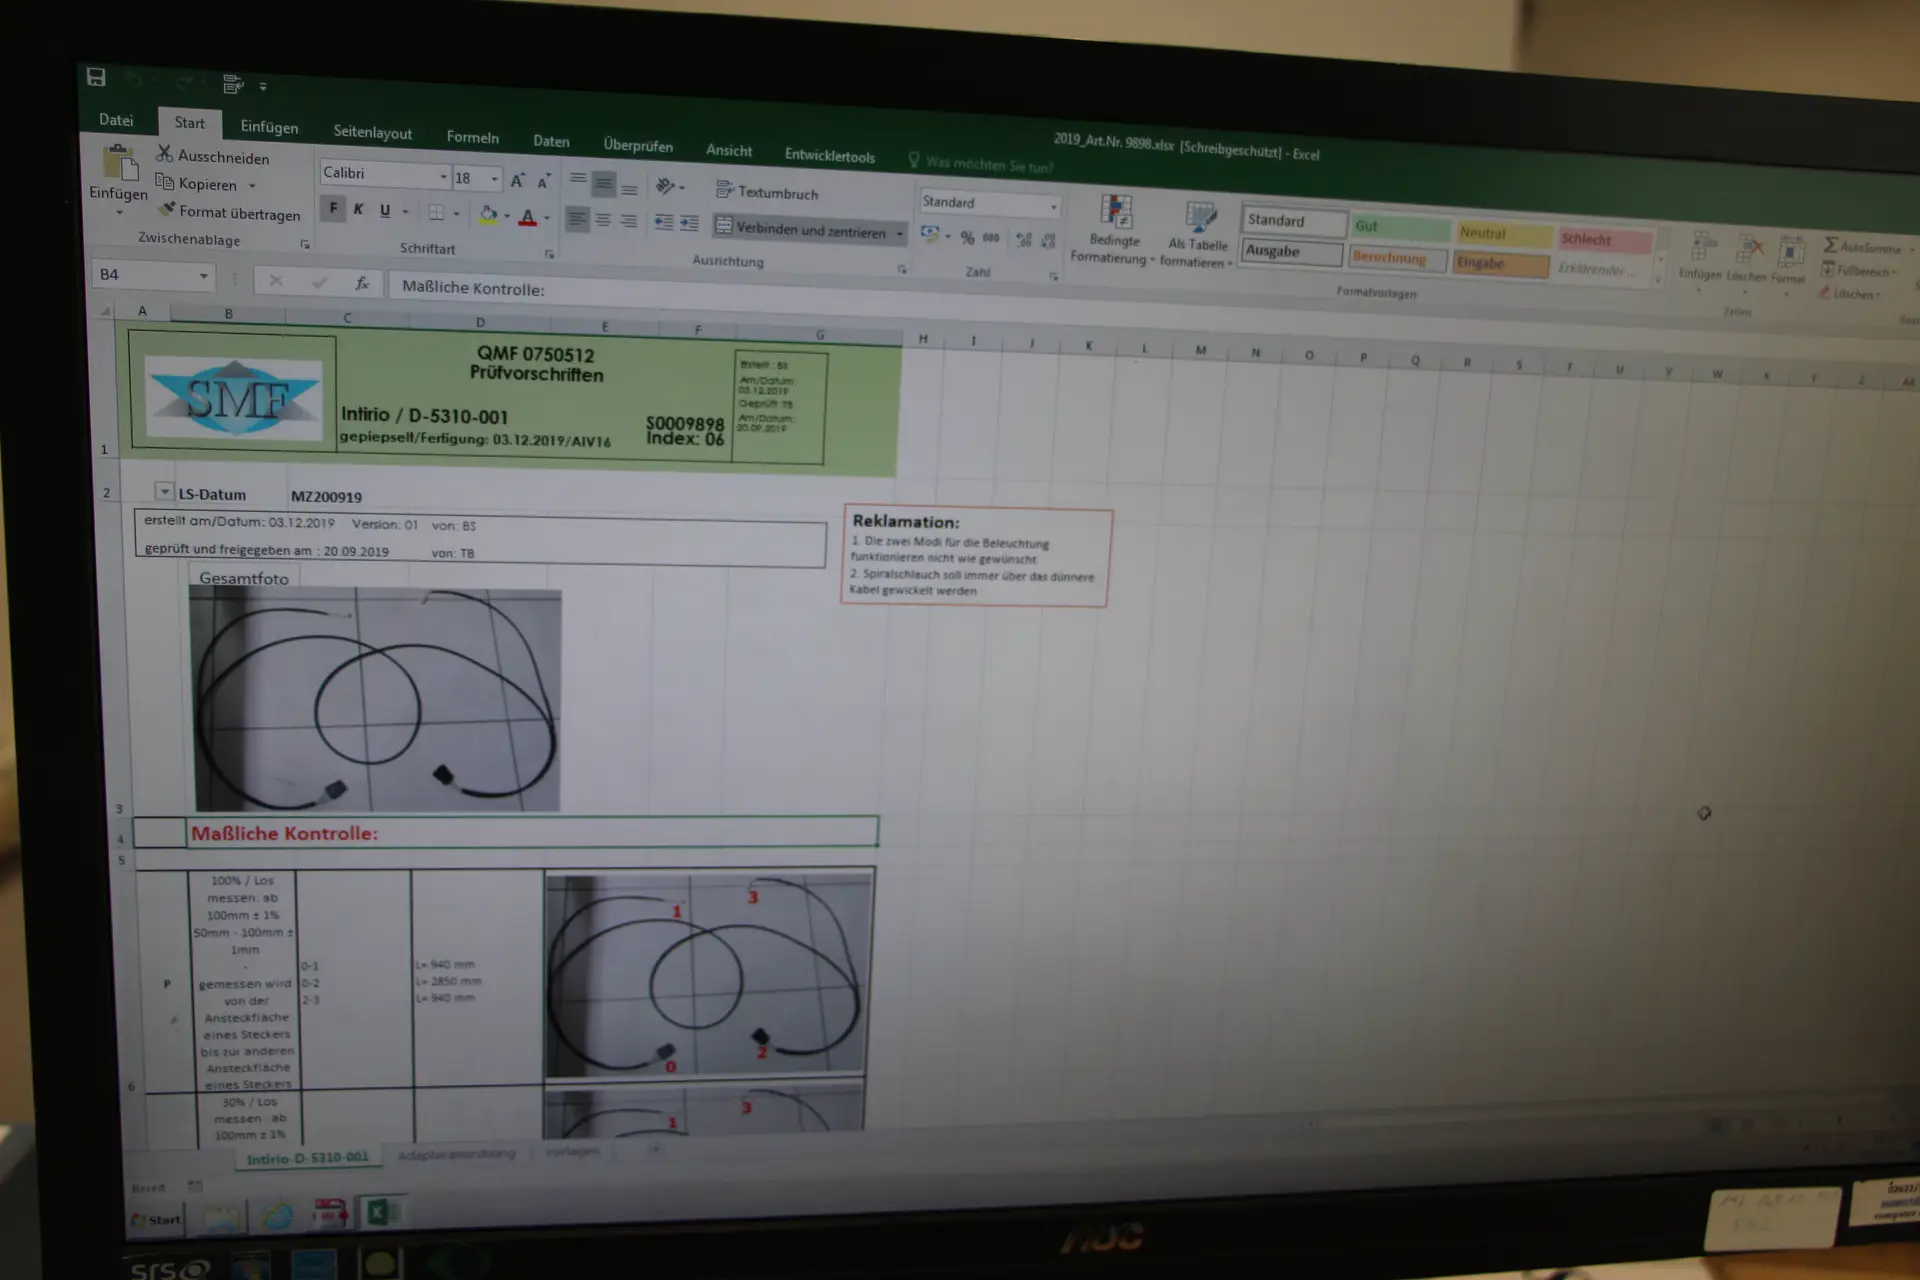Save the workbook with the disk icon
The image size is (1920, 1280).
(96, 77)
